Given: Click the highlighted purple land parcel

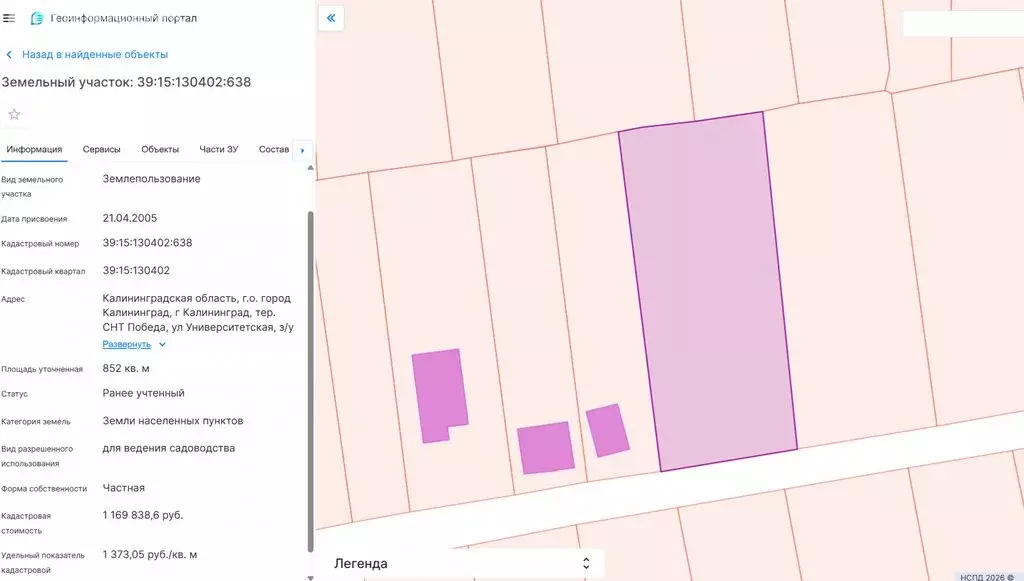Looking at the screenshot, I should pyautogui.click(x=707, y=290).
